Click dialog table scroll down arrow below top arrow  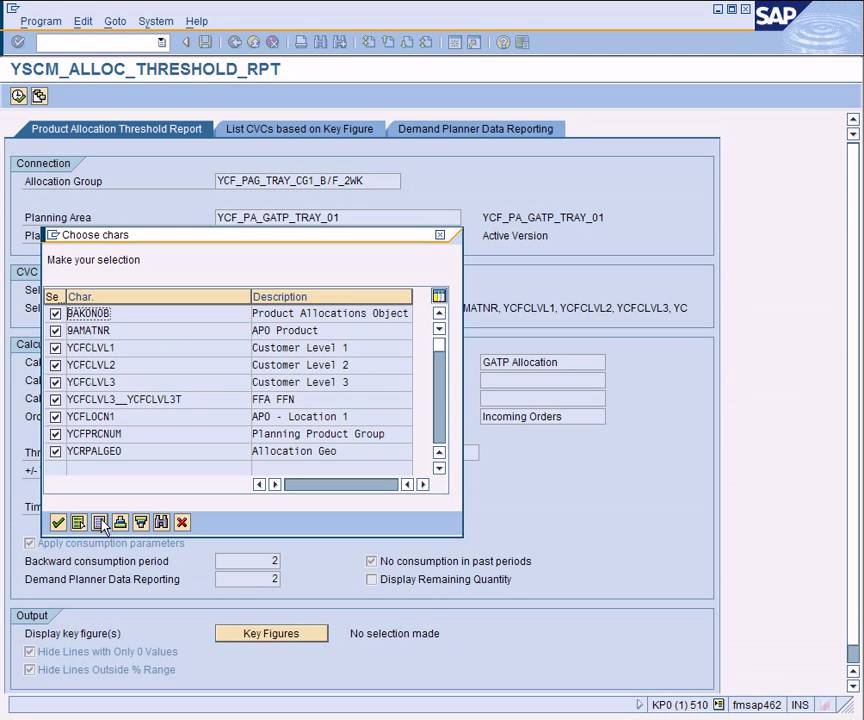[x=439, y=329]
